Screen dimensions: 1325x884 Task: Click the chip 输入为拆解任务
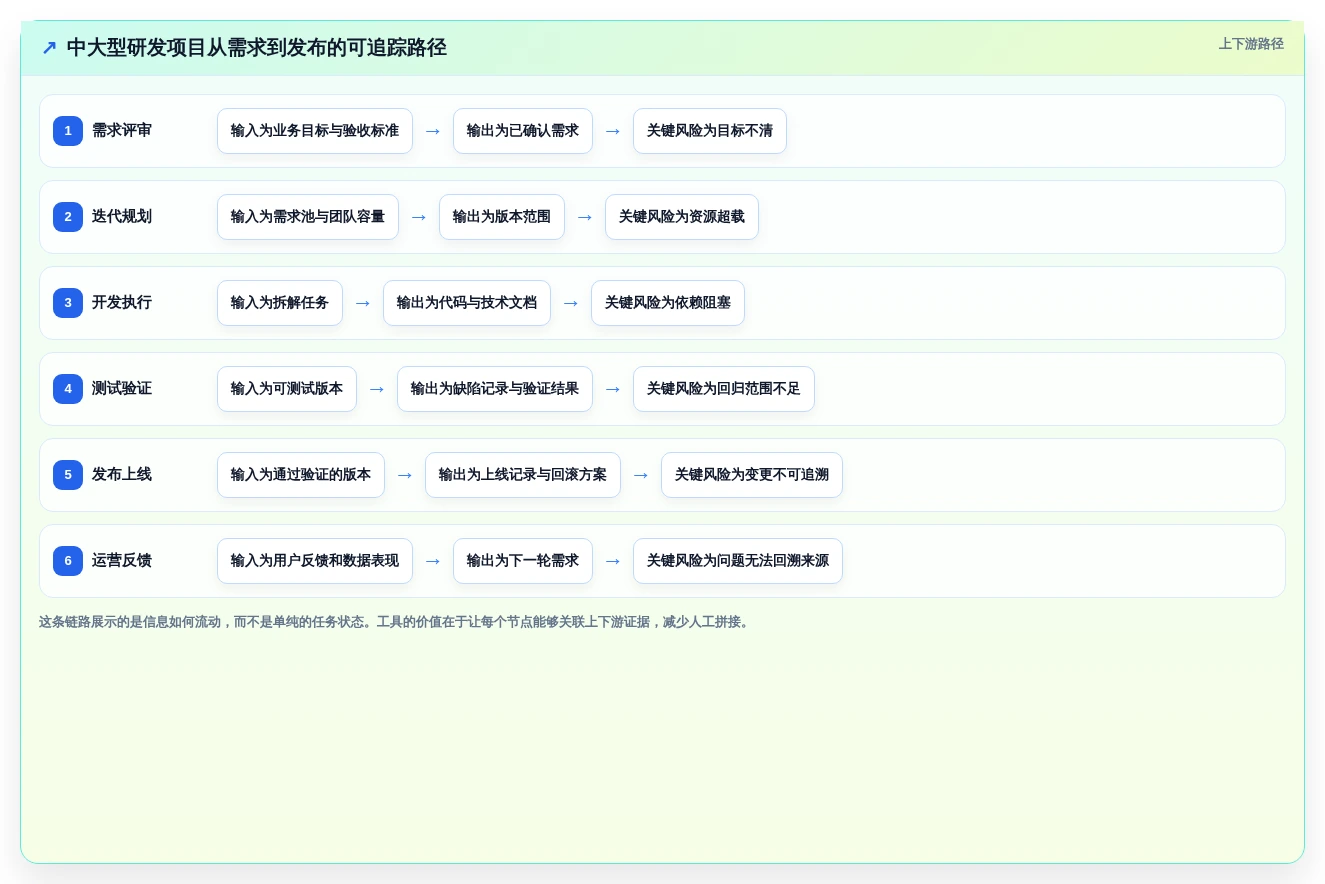[280, 303]
